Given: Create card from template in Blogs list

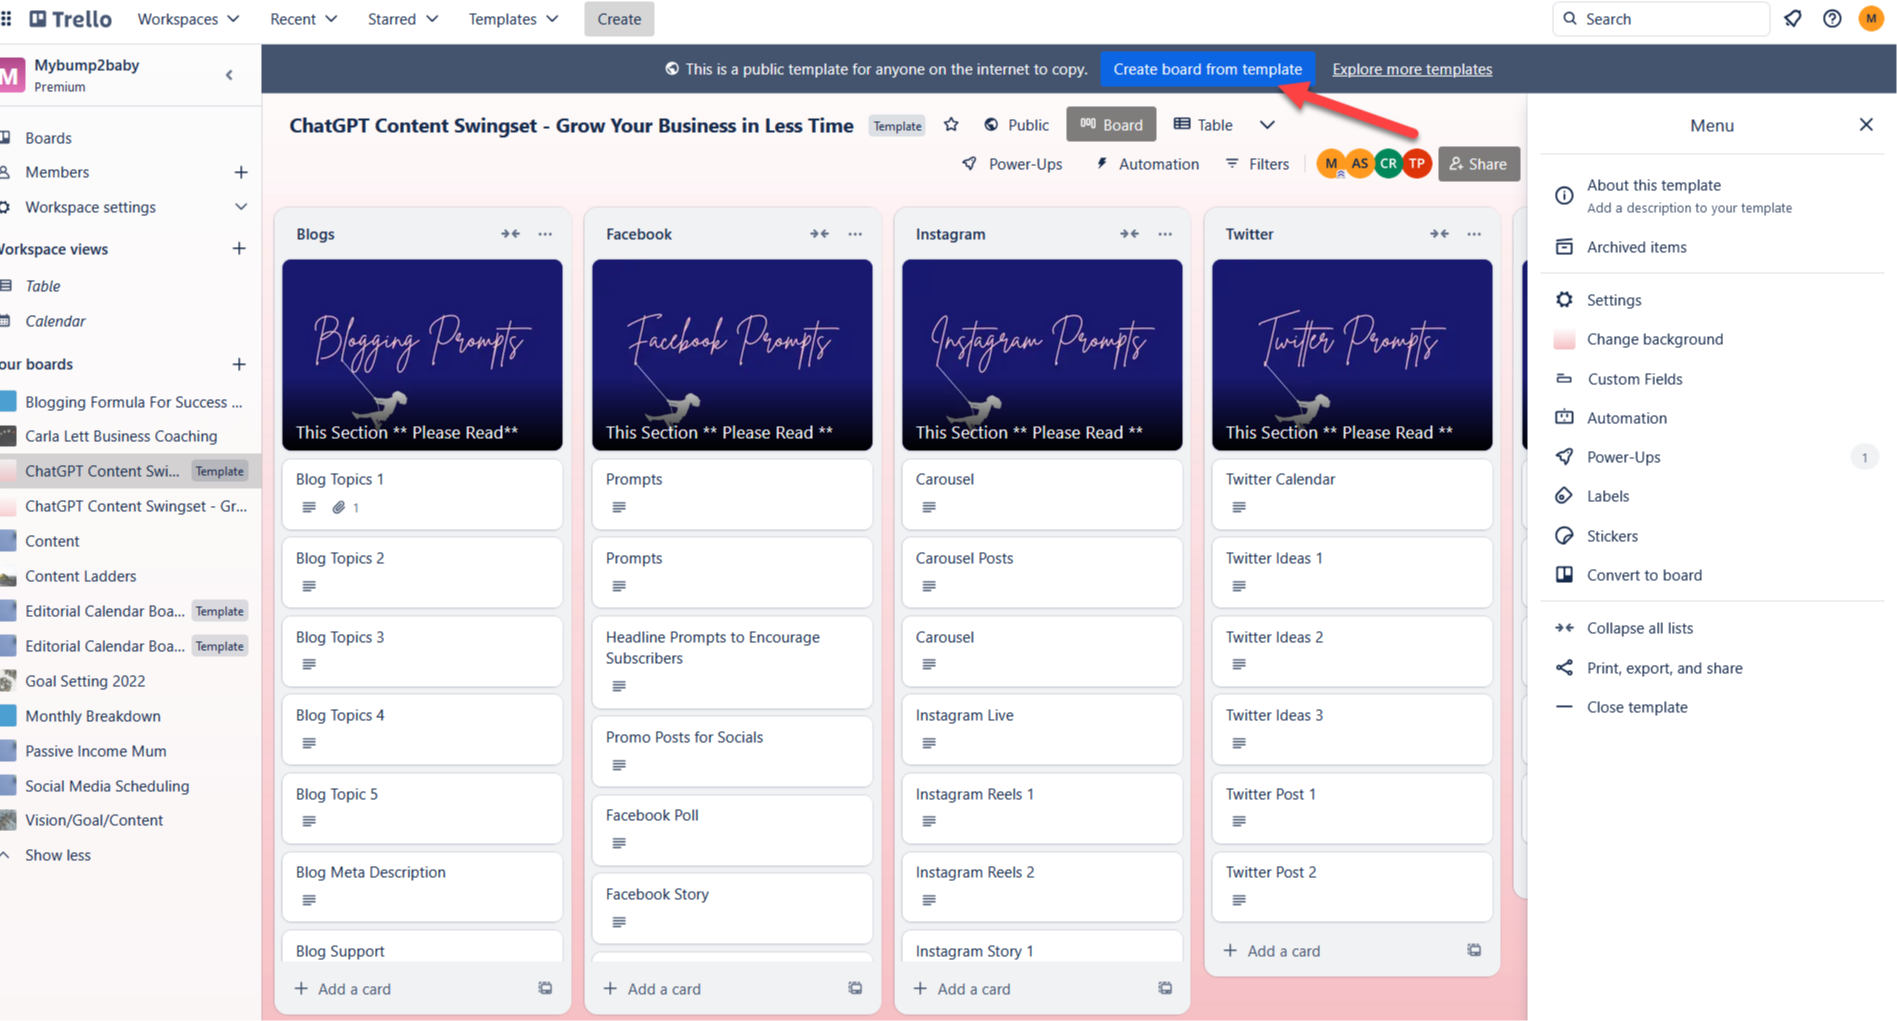Looking at the screenshot, I should [545, 988].
